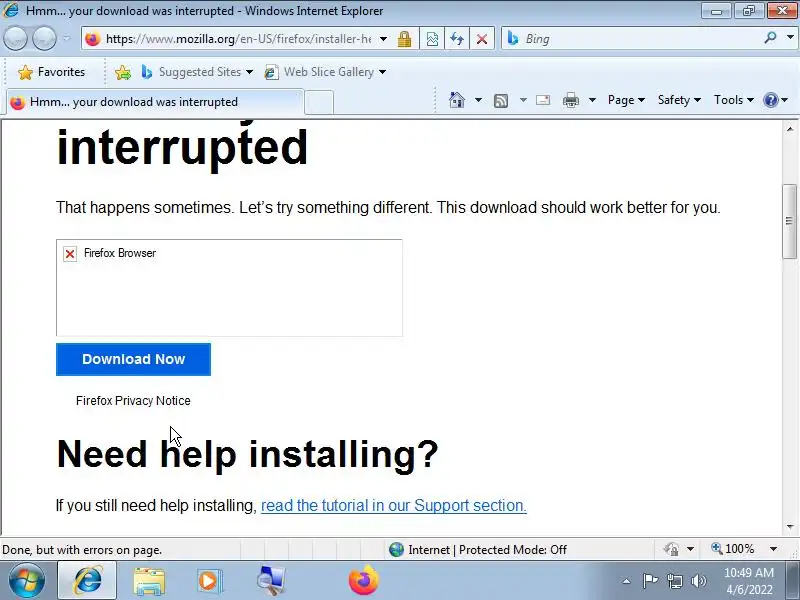Screen dimensions: 800x600
Task: Toggle the Compatibility View icon
Action: click(432, 39)
